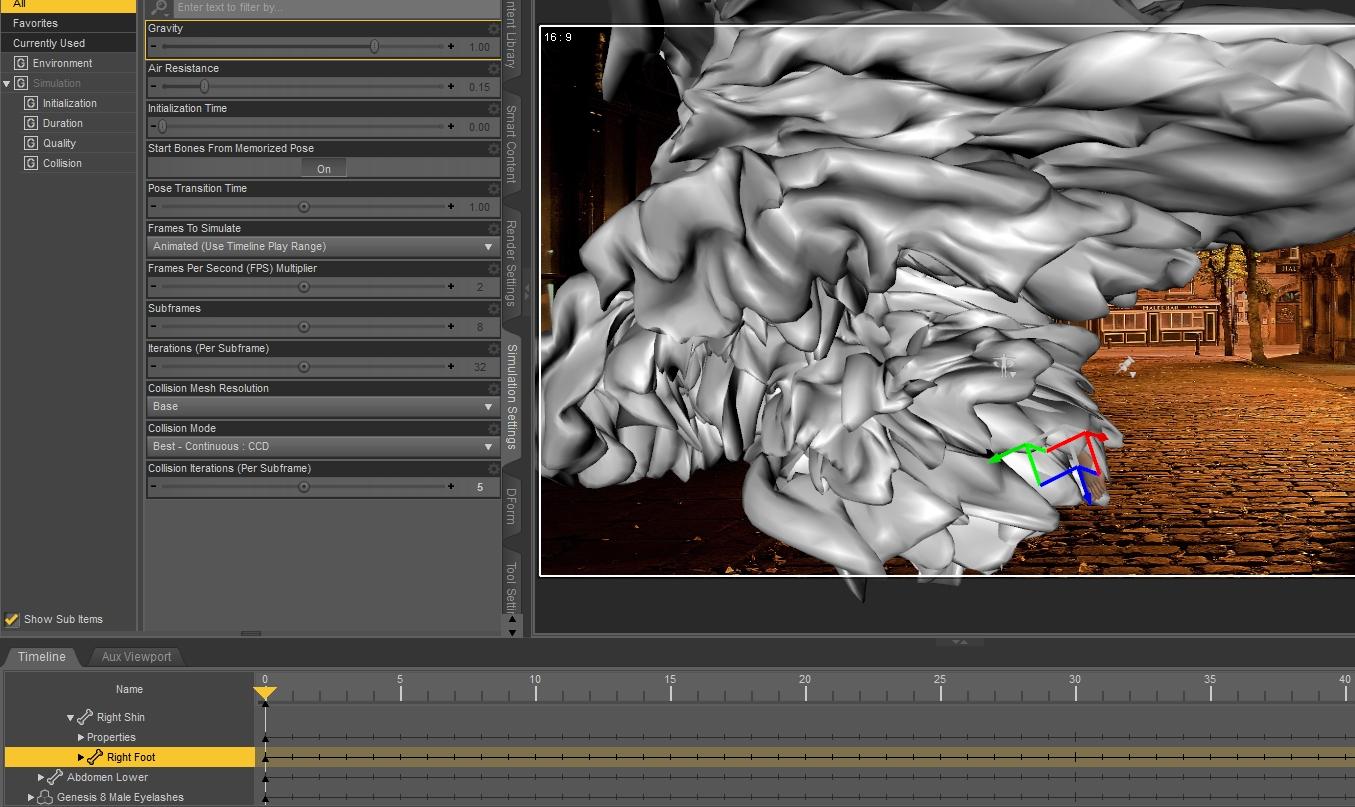Image resolution: width=1355 pixels, height=807 pixels.
Task: Switch to the Aux Viewport tab
Action: tap(136, 657)
